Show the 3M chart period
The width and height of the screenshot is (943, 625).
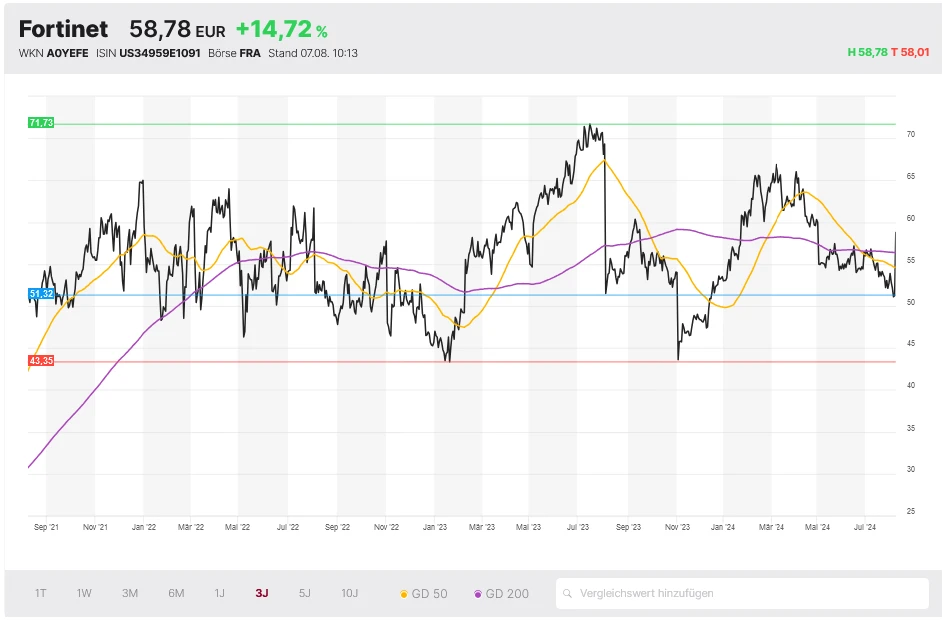click(130, 593)
